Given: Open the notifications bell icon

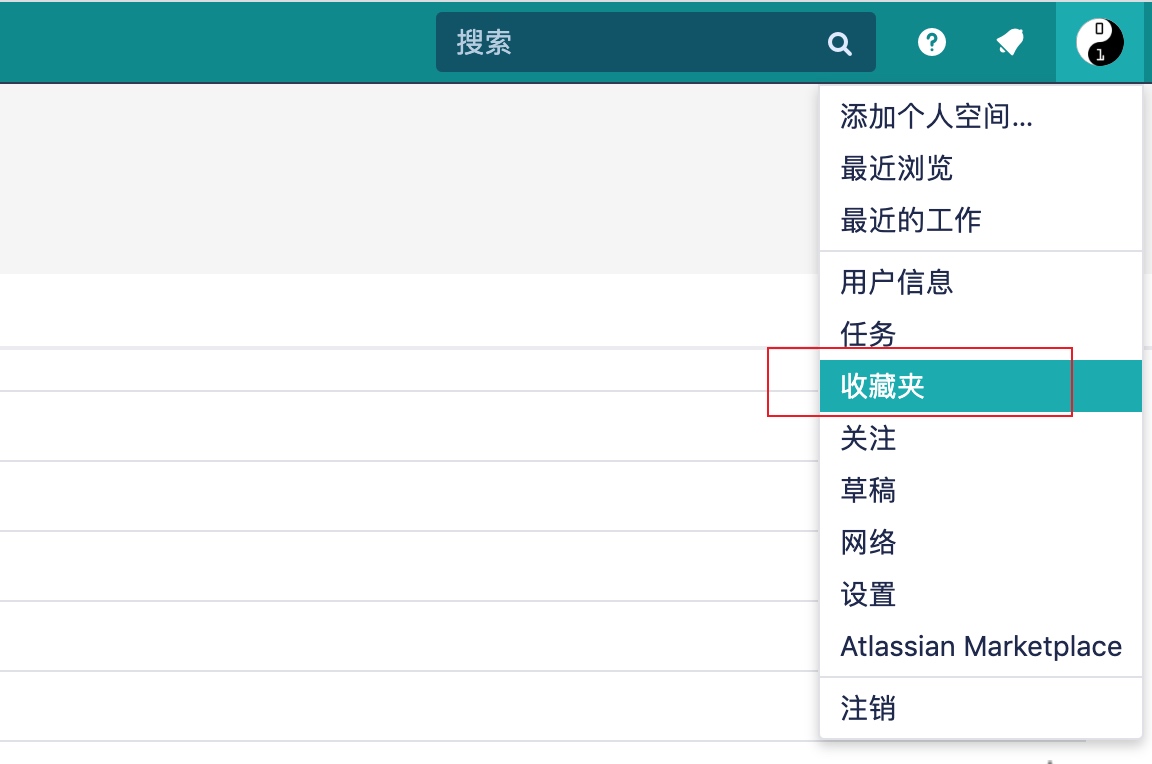Looking at the screenshot, I should tap(1010, 43).
